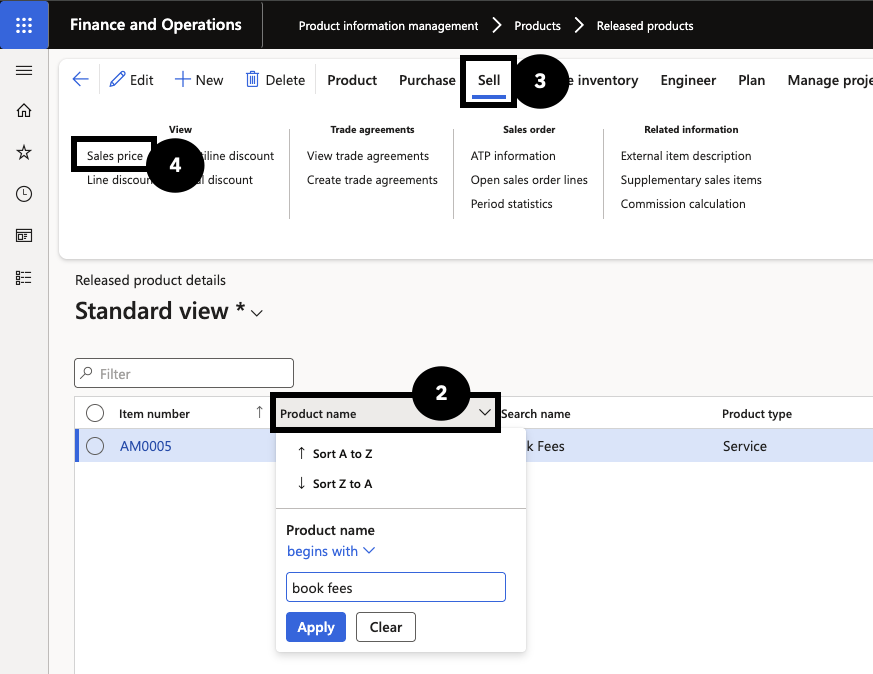Click Supplementary sales items
Image resolution: width=873 pixels, height=674 pixels.
(x=691, y=180)
